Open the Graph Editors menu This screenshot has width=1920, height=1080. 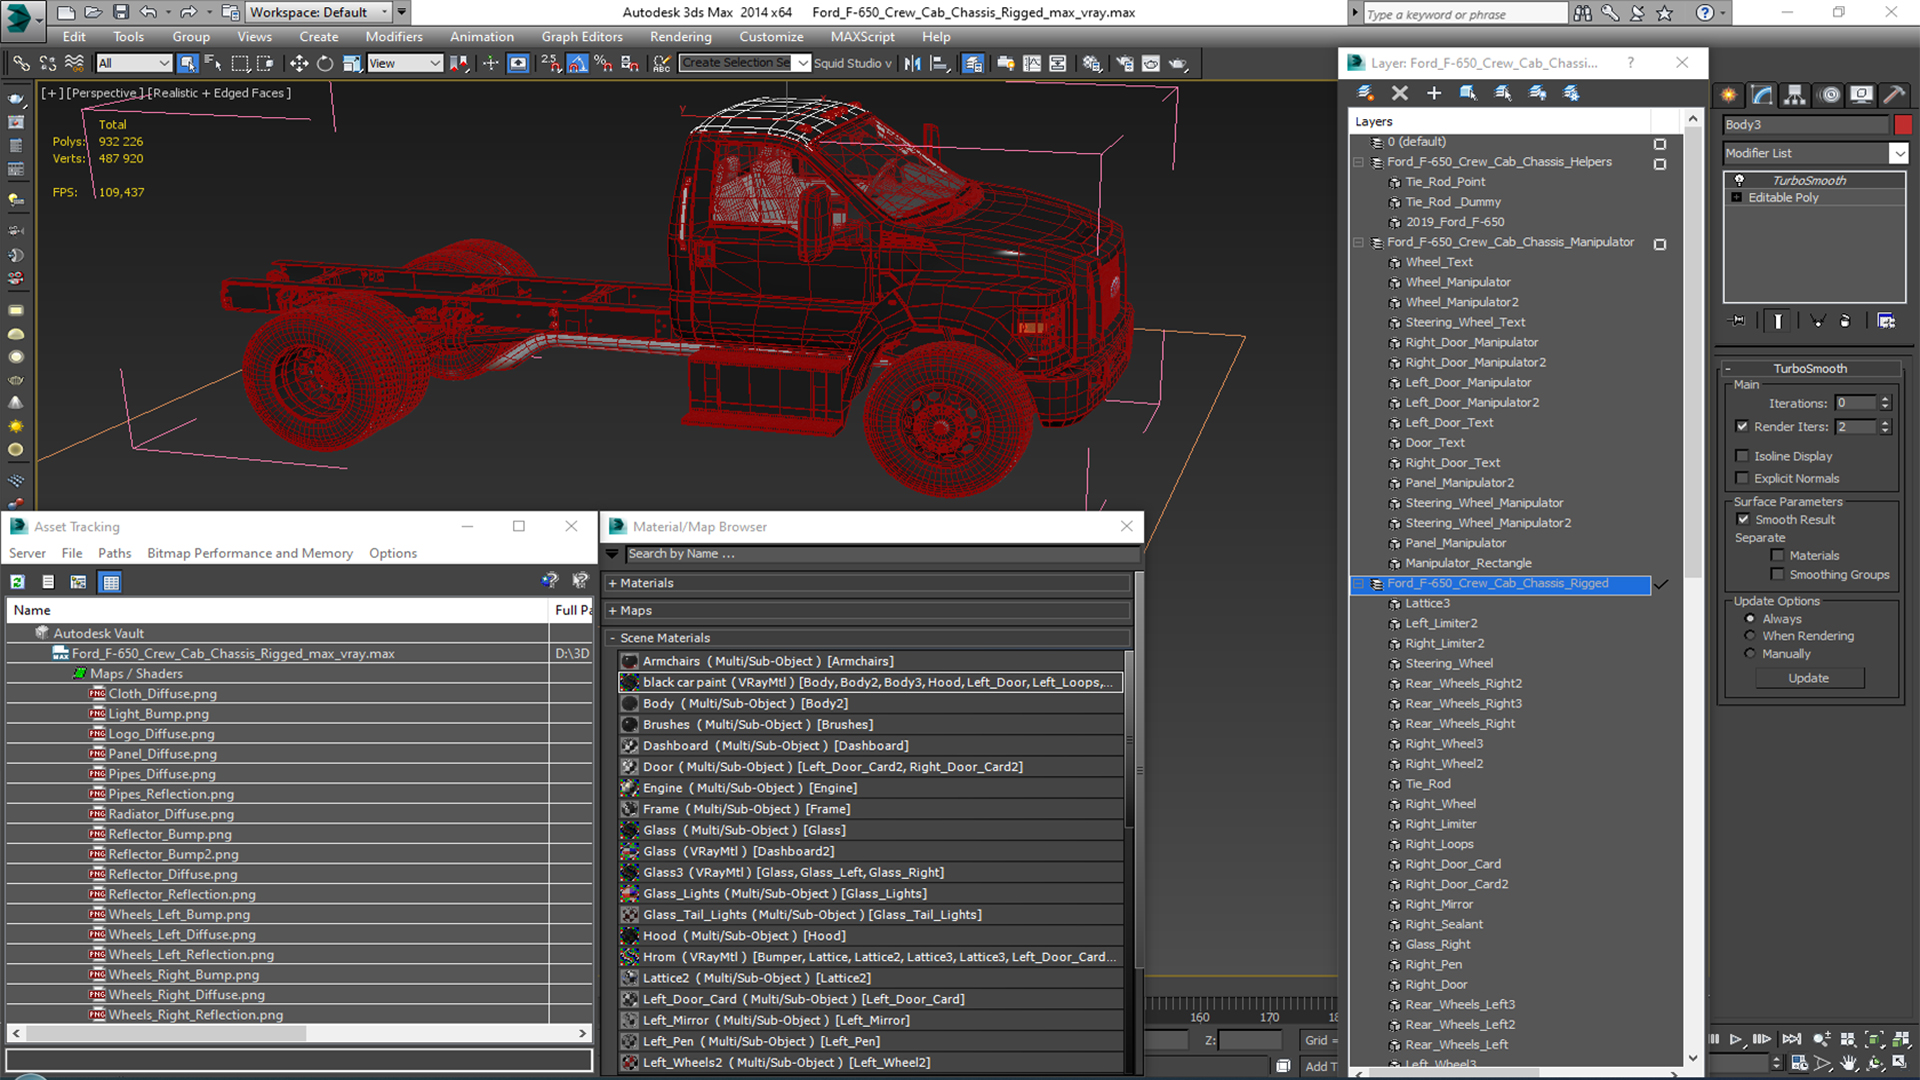pyautogui.click(x=582, y=37)
